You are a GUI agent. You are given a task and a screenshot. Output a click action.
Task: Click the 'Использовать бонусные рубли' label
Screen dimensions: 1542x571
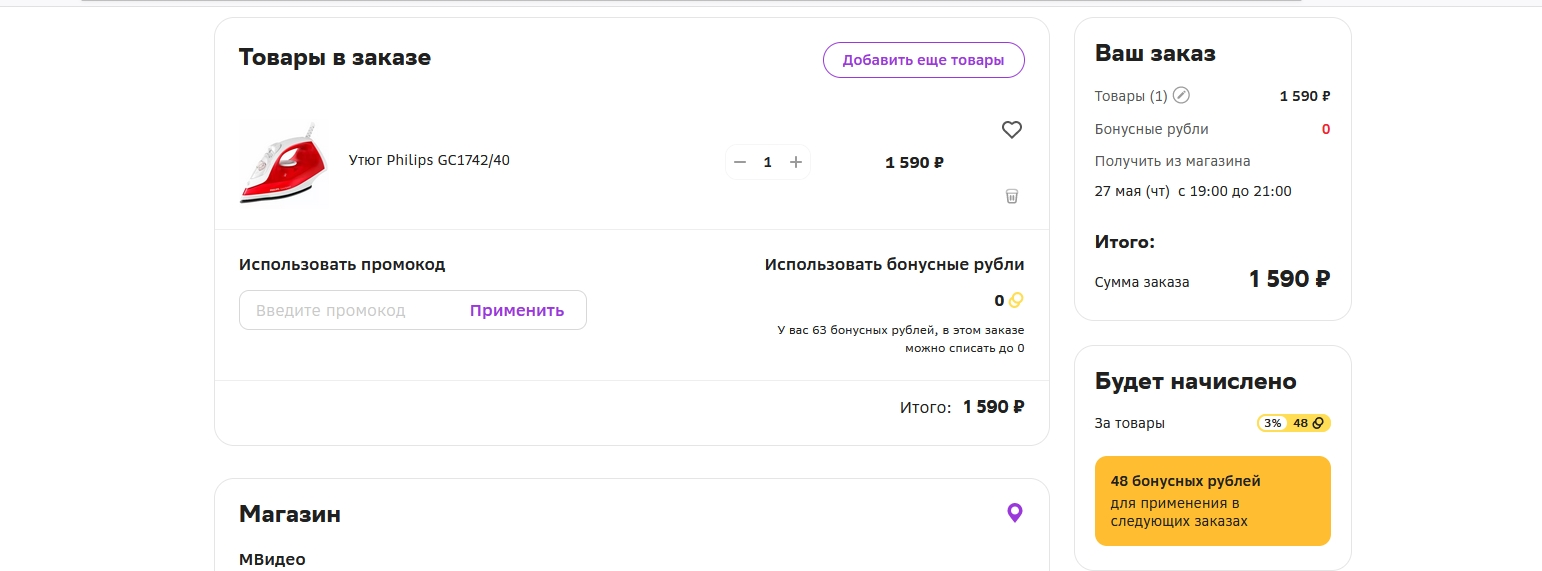(894, 265)
